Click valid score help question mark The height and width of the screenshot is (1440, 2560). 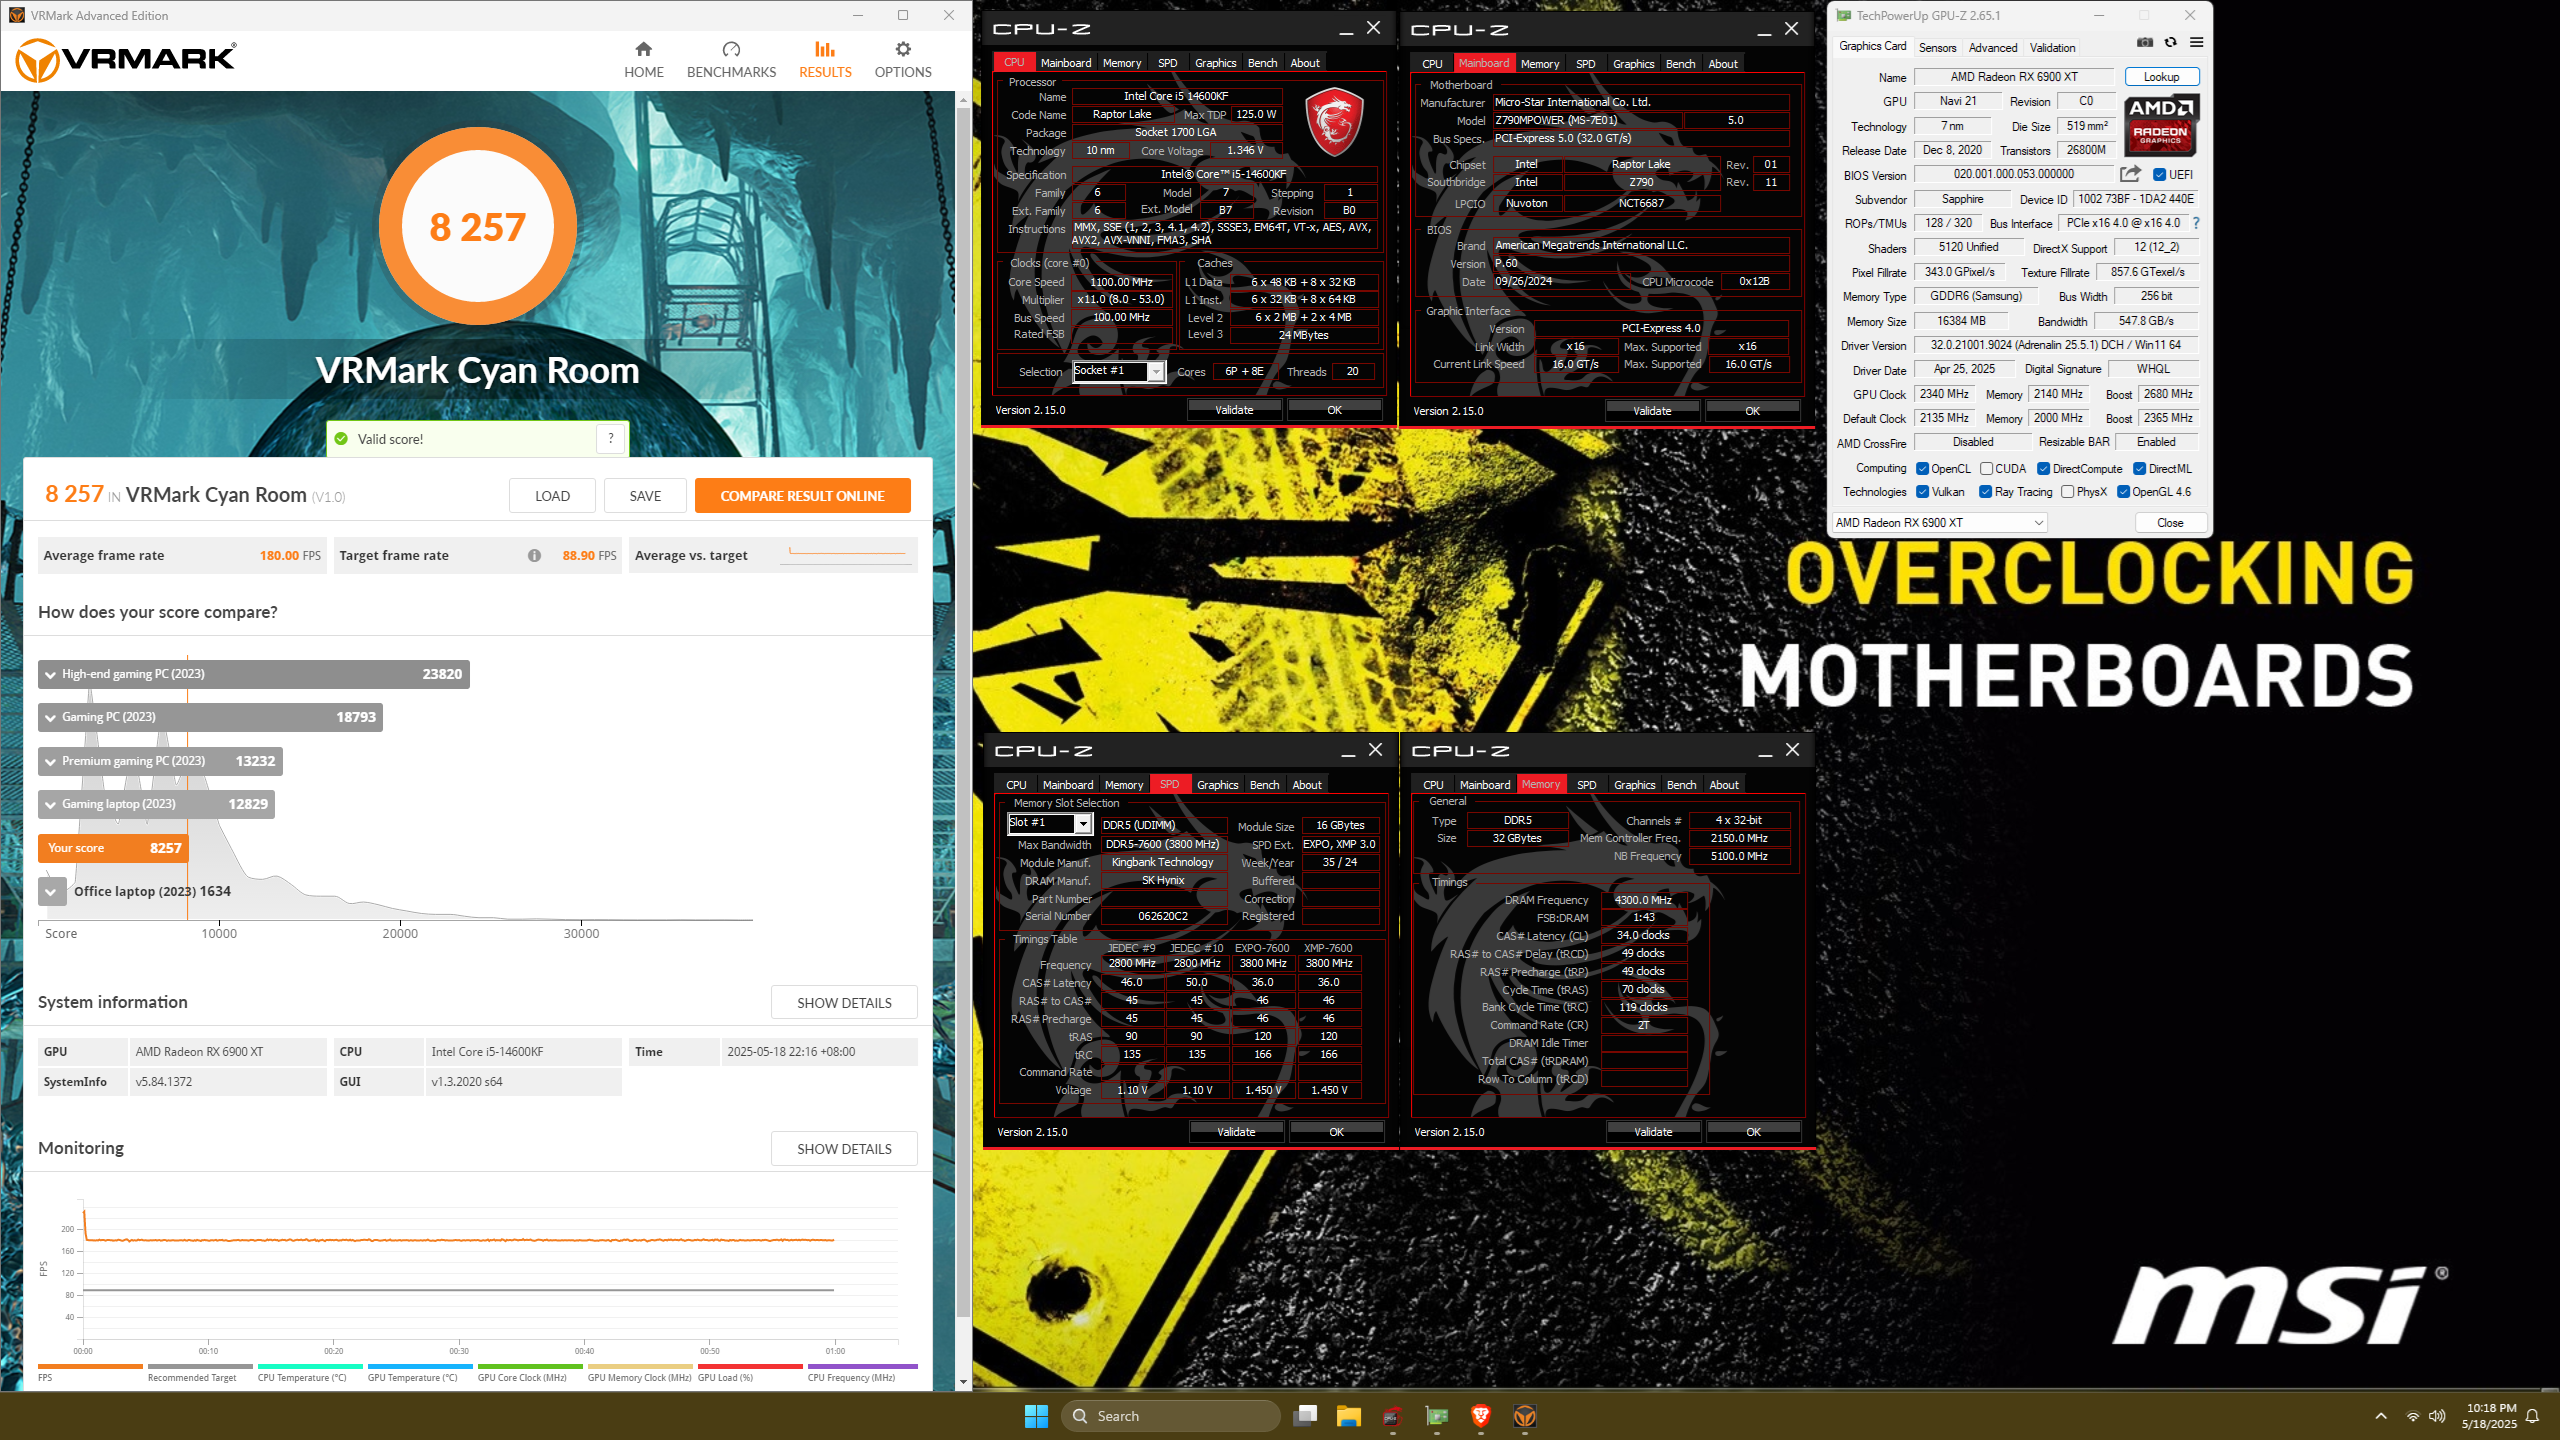[x=611, y=438]
